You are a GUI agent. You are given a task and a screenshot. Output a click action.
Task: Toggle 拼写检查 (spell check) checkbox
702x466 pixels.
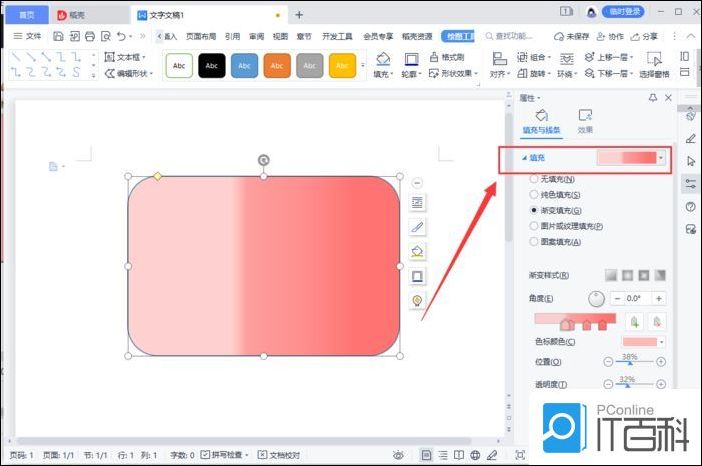pyautogui.click(x=205, y=455)
